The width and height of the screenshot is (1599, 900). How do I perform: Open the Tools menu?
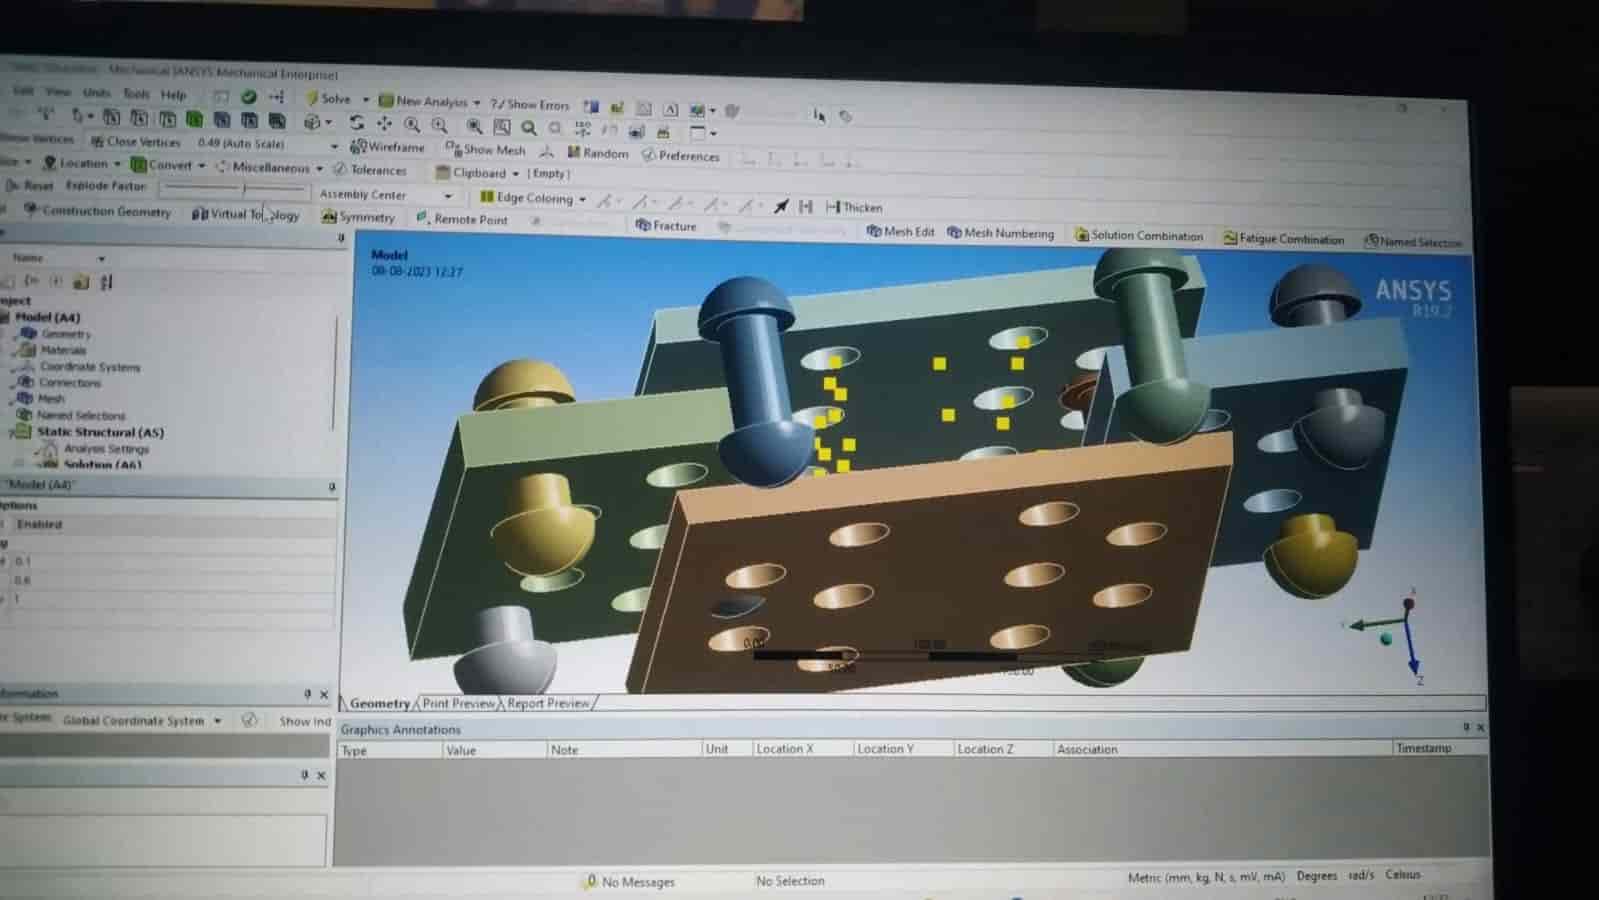click(x=135, y=94)
